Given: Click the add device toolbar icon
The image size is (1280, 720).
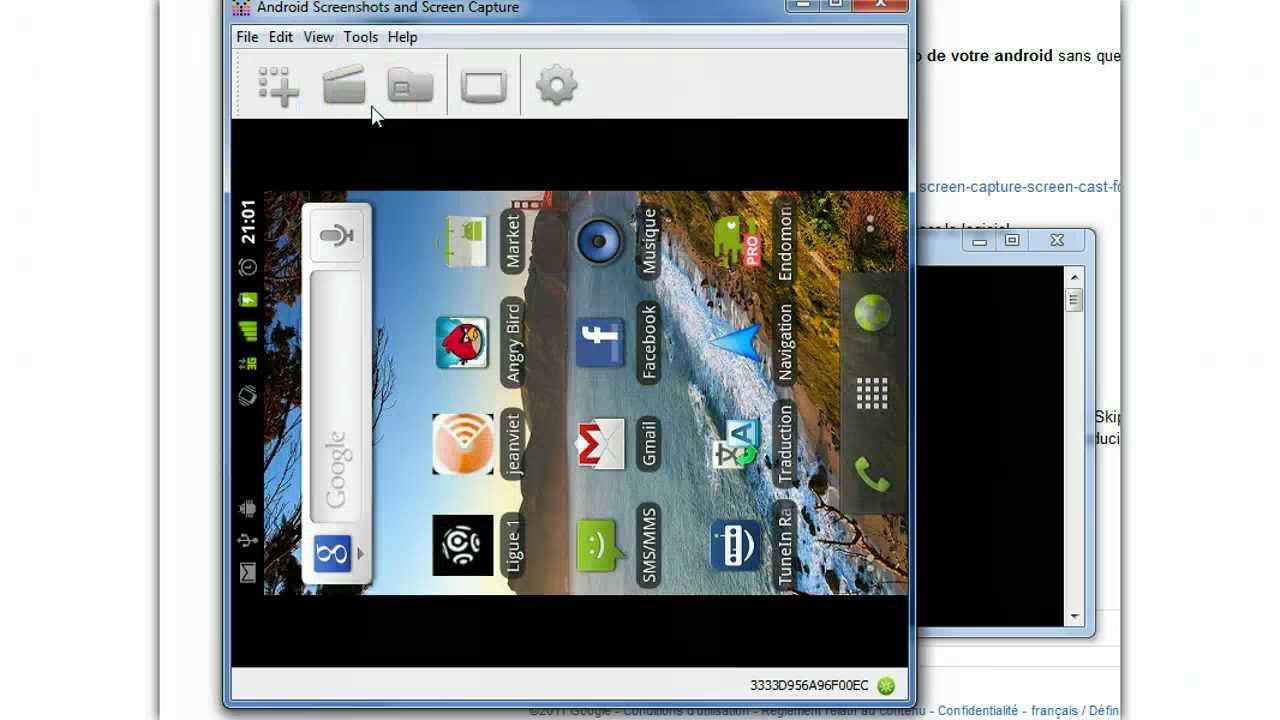Looking at the screenshot, I should click(x=279, y=86).
